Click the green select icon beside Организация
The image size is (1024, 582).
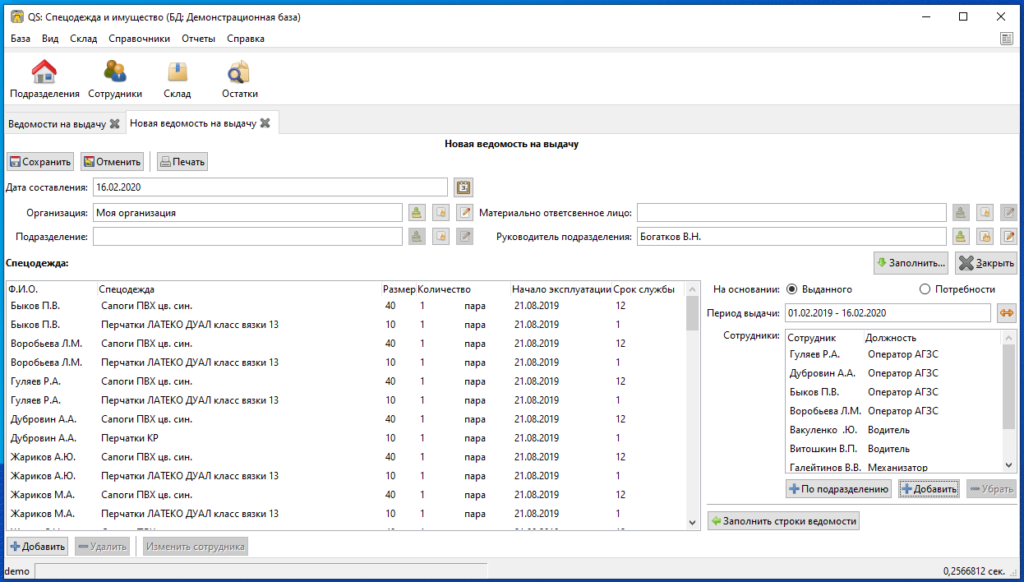[x=417, y=213]
